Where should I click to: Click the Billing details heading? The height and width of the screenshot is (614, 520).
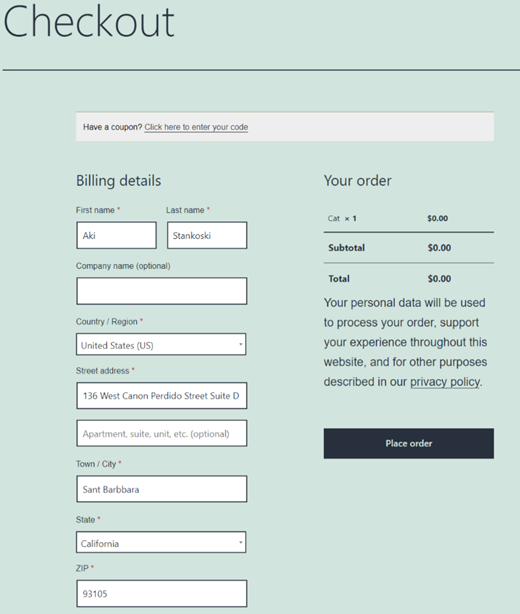[x=118, y=181]
